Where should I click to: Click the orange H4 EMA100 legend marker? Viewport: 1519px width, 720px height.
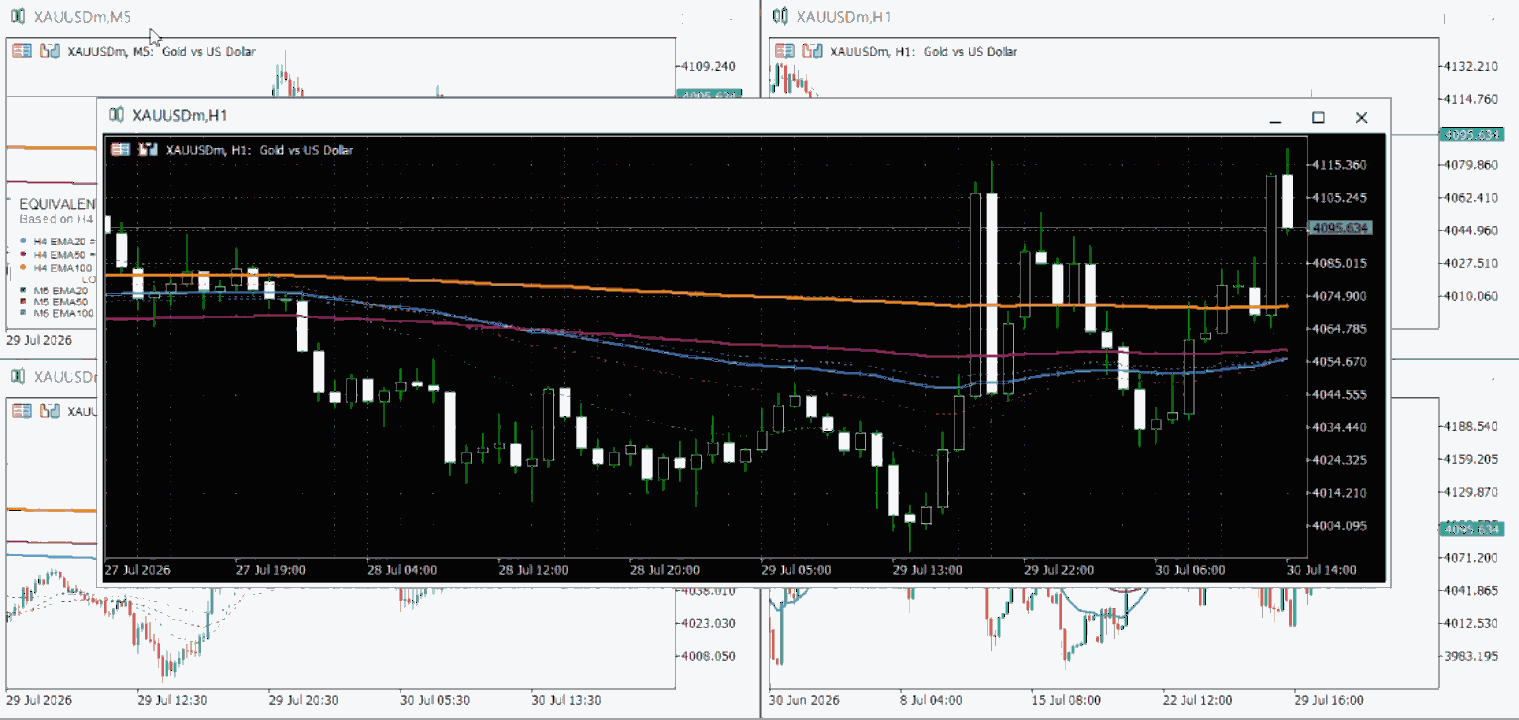(x=23, y=267)
